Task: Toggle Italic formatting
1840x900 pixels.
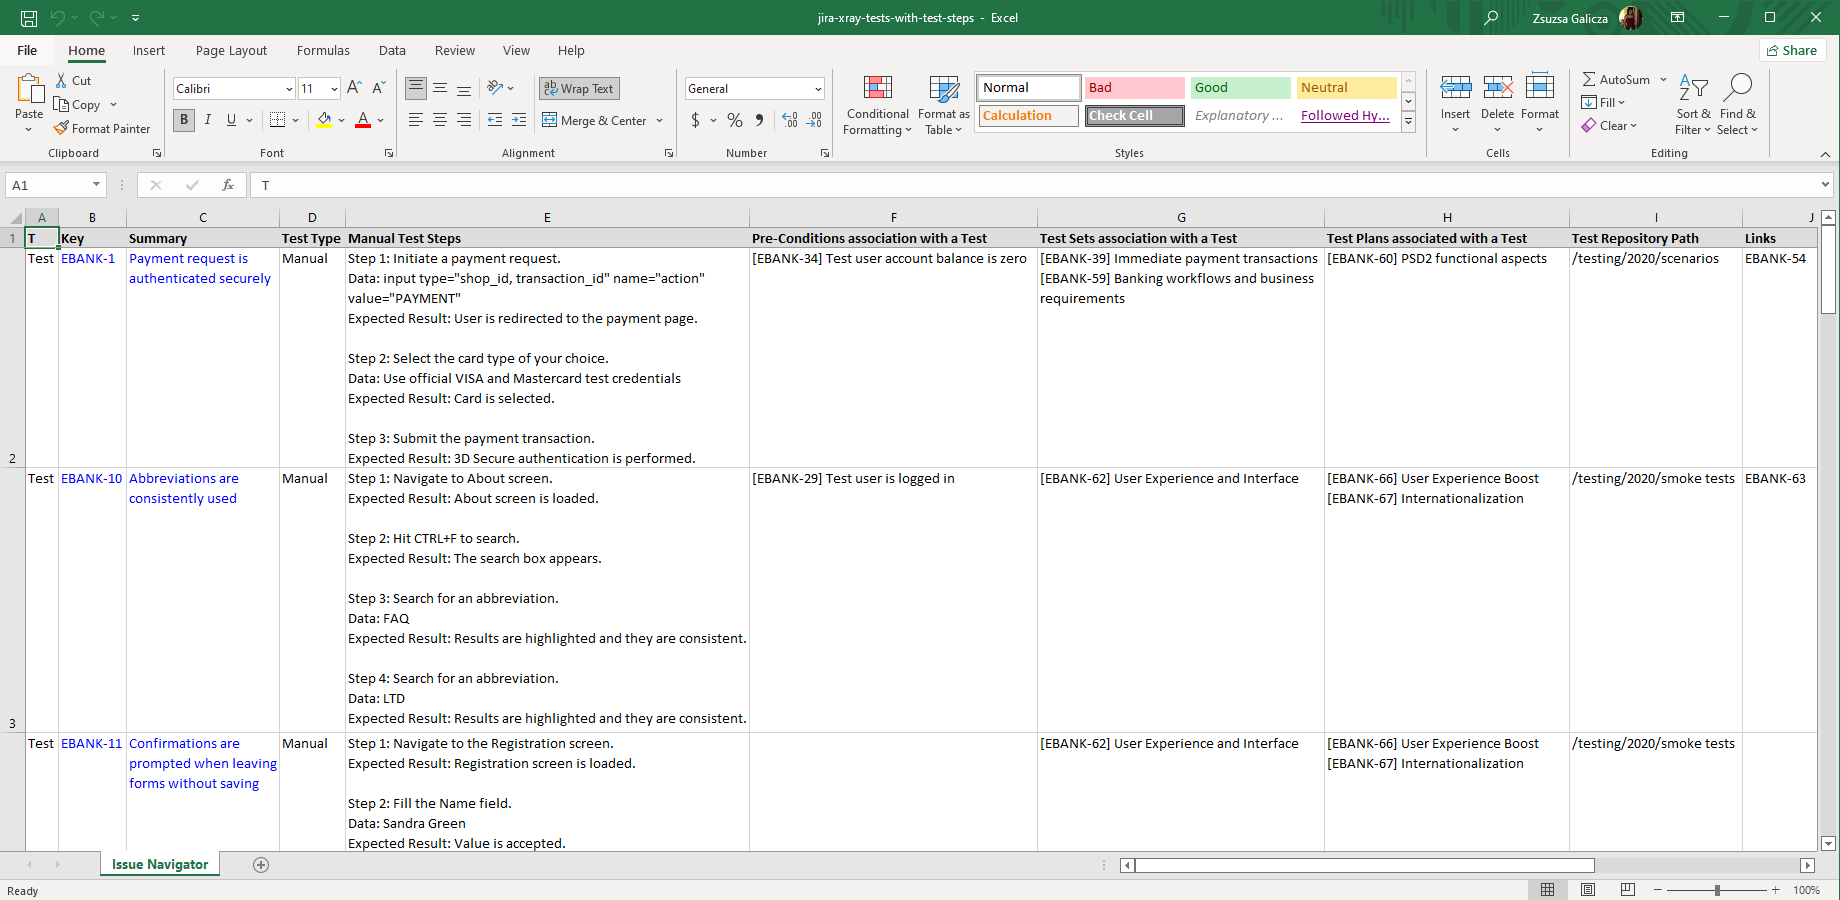Action: click(208, 120)
